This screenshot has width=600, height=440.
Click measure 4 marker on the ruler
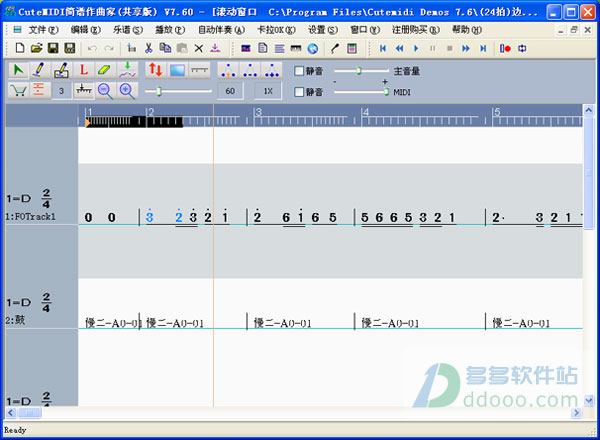[366, 112]
